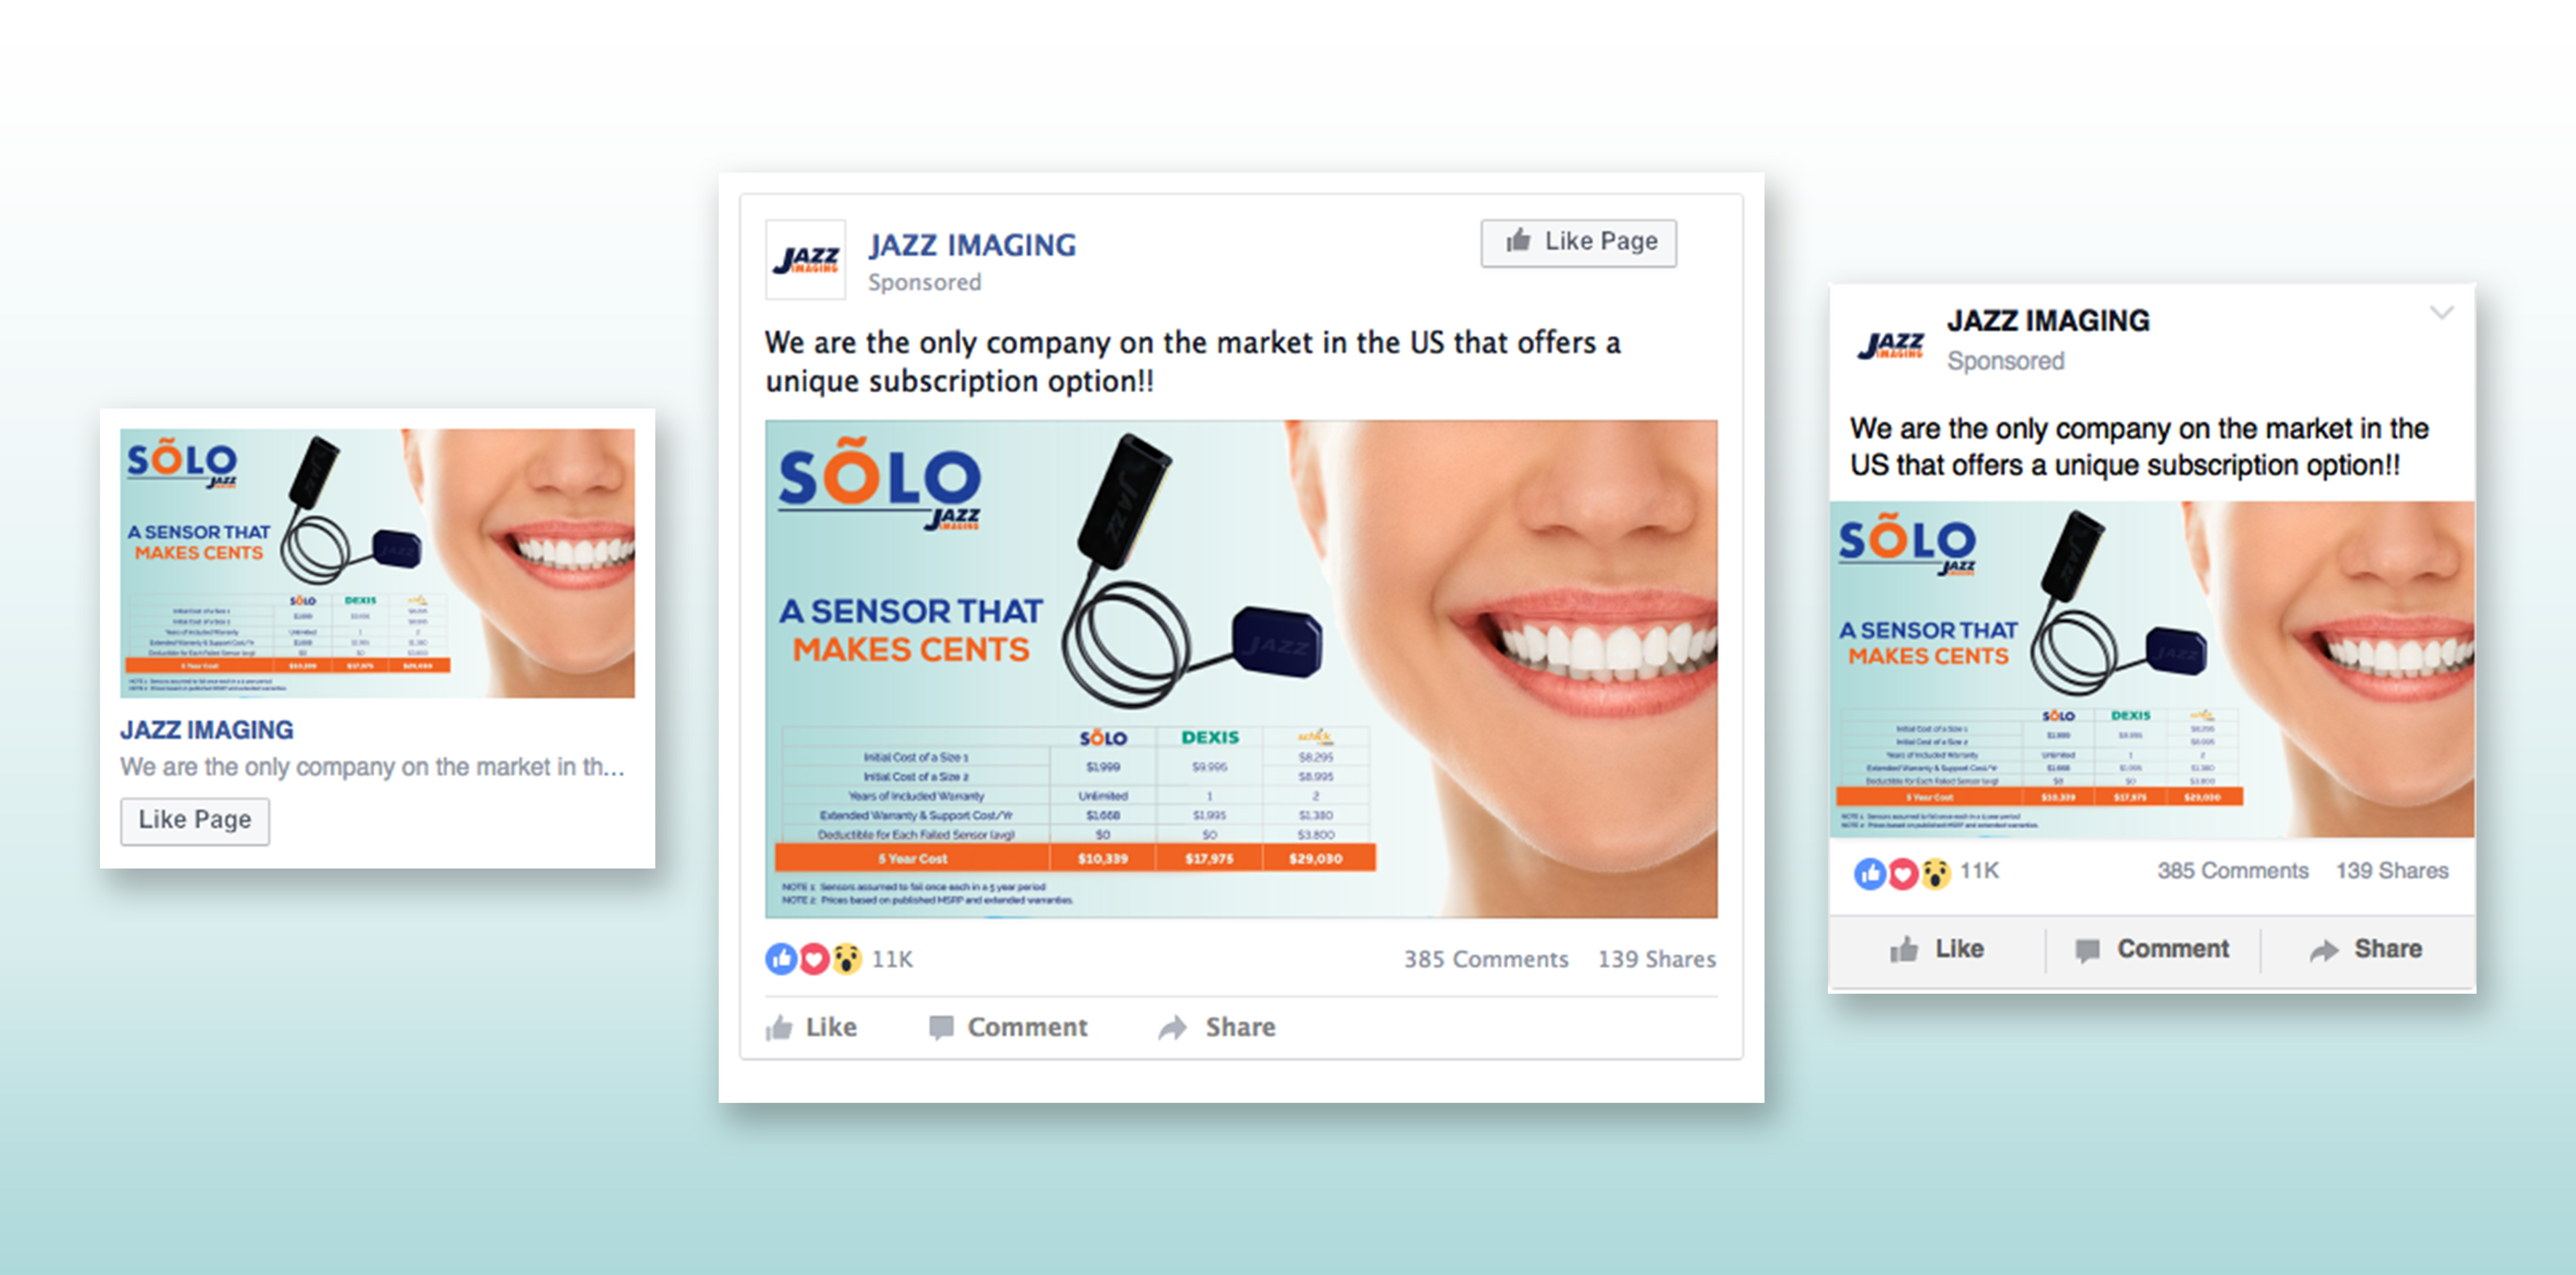2576x1275 pixels.
Task: Share the center sponsored post
Action: (x=1217, y=1027)
